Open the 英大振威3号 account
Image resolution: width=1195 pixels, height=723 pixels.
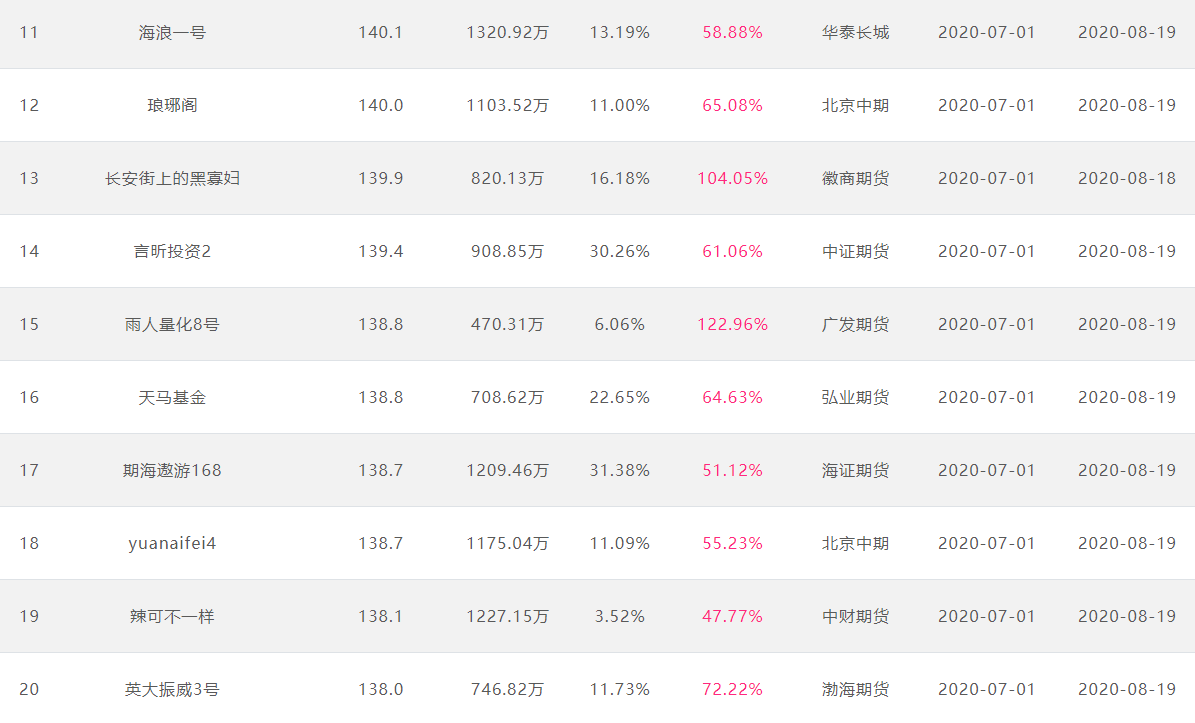[x=172, y=689]
